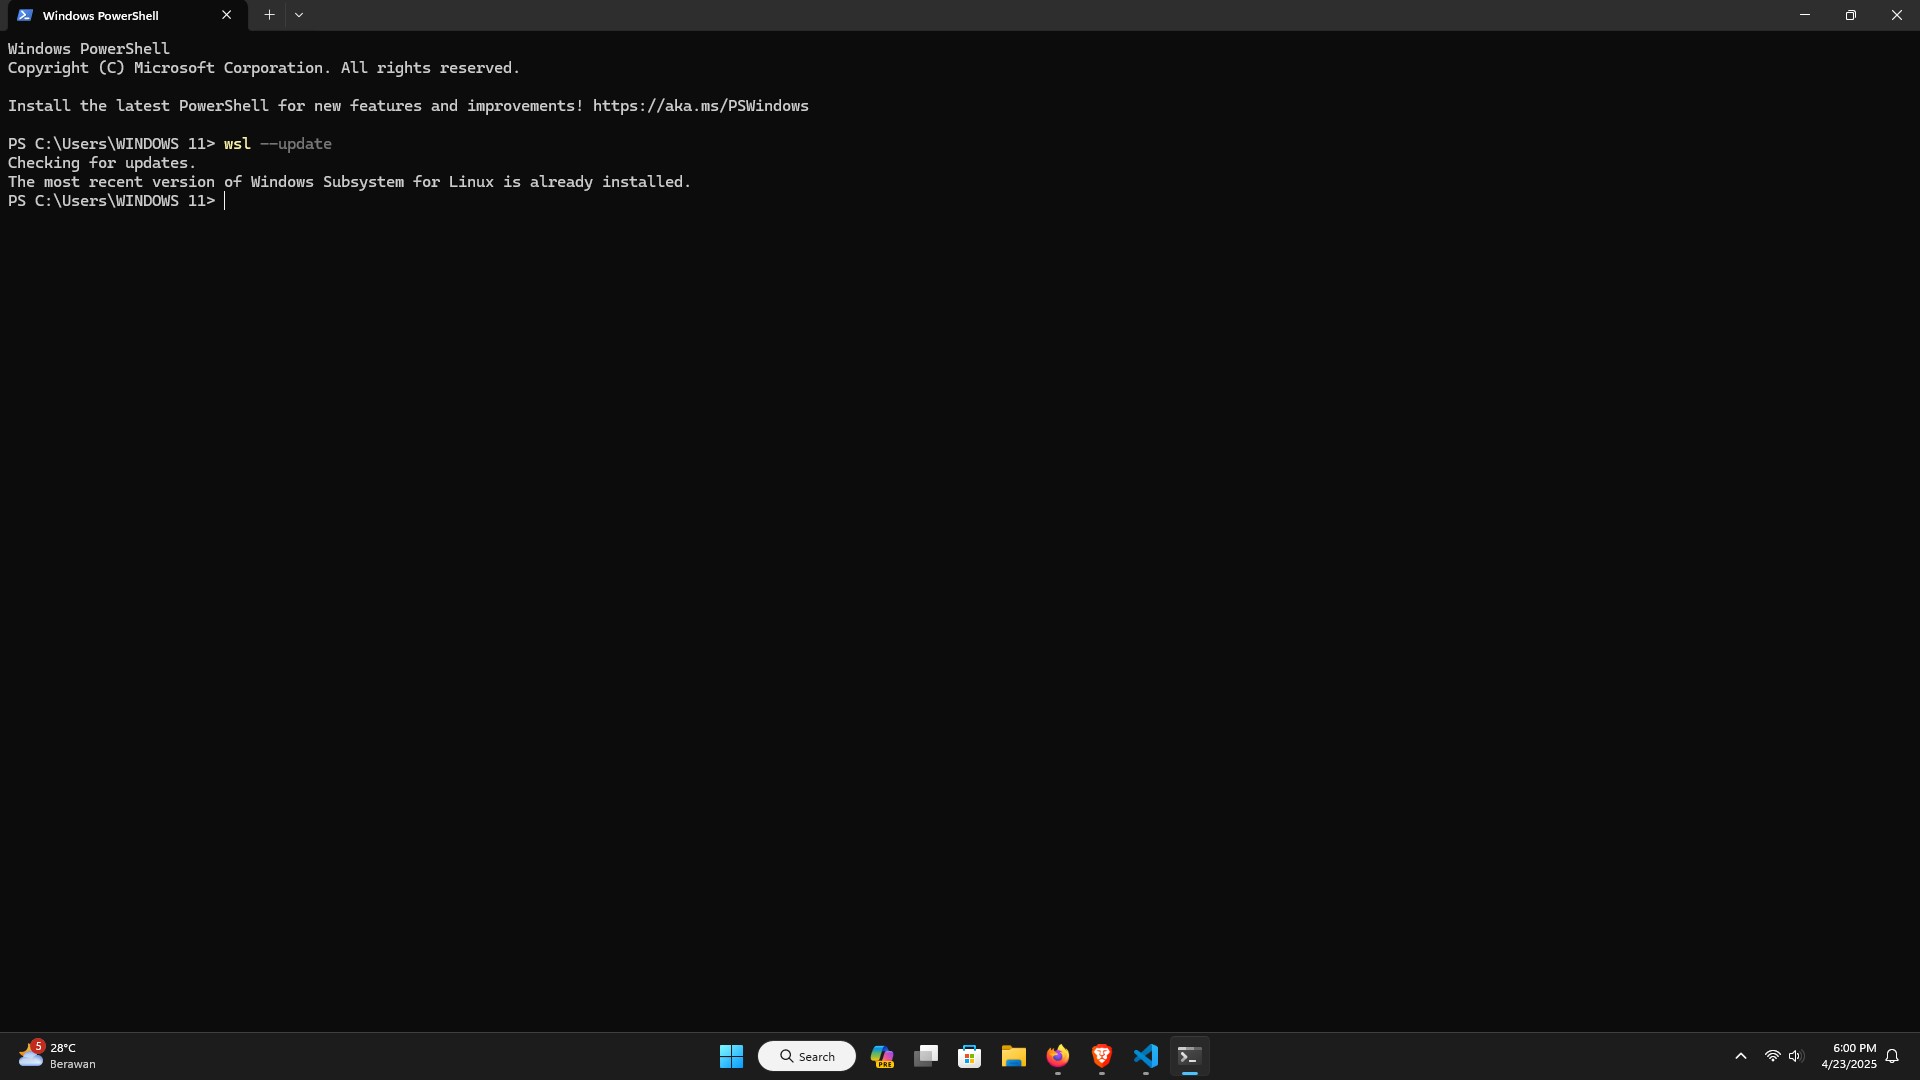Screen dimensions: 1920x1080
Task: Click the taskbar Search box
Action: point(807,1056)
